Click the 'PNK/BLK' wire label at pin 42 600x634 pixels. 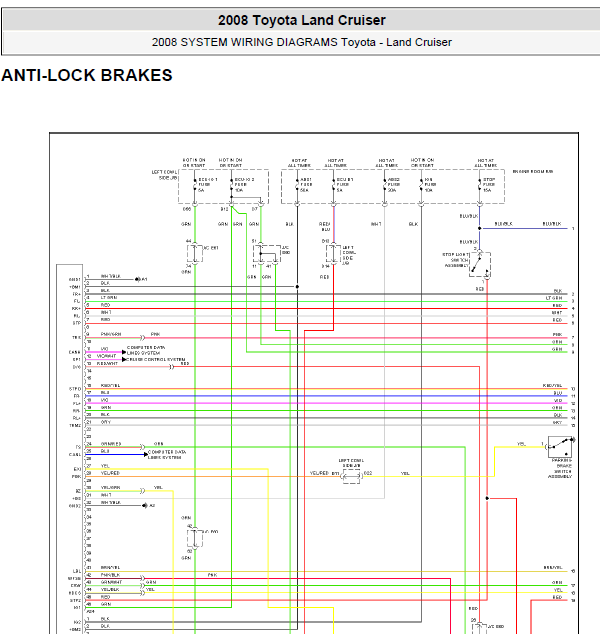[110, 575]
